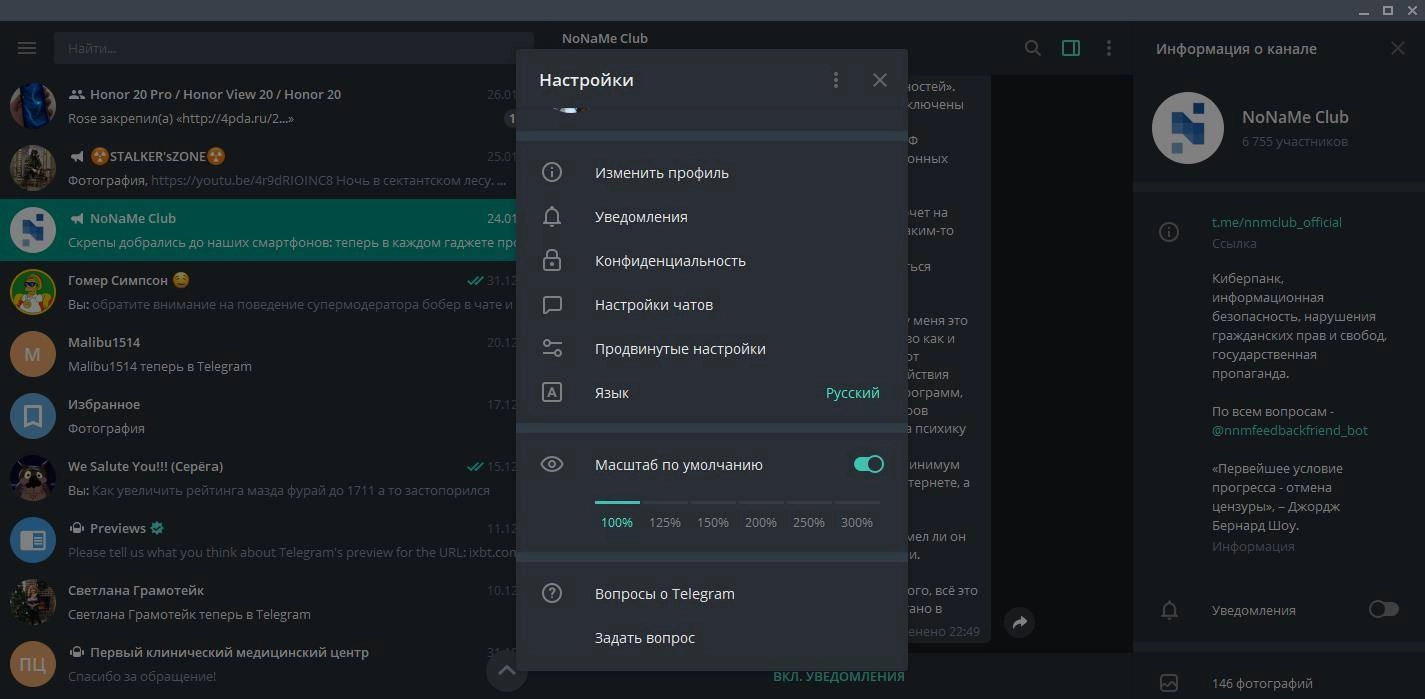Open Уведомления settings item
The width and height of the screenshot is (1425, 699).
click(x=712, y=217)
